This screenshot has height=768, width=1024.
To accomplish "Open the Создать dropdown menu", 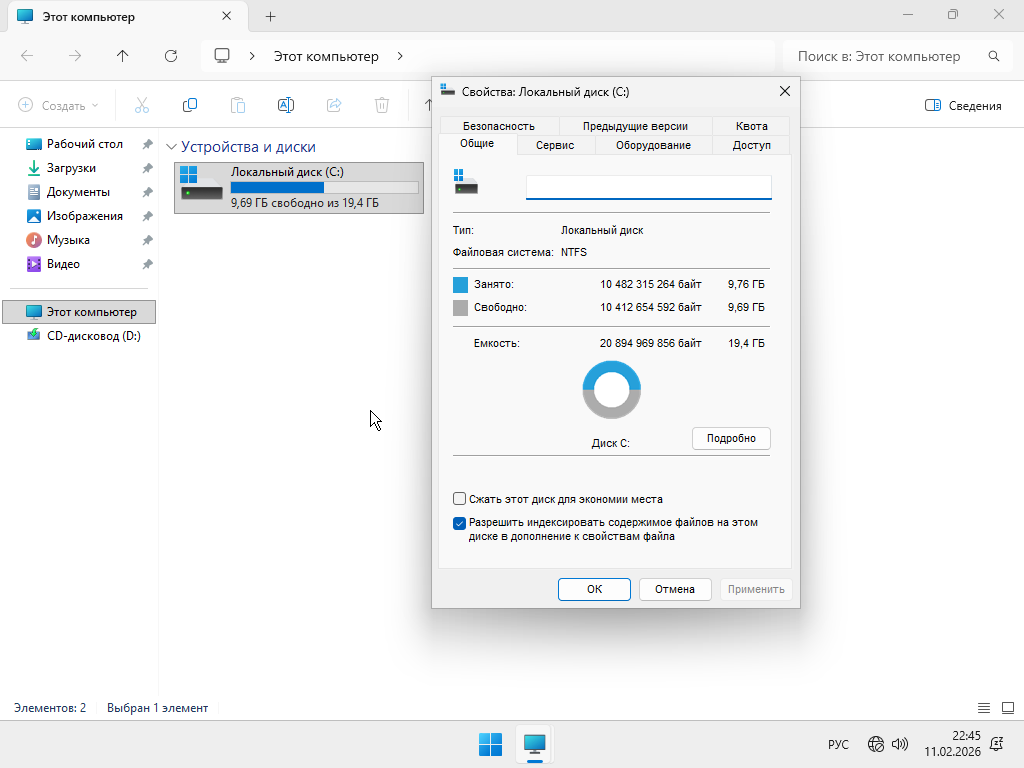I will (59, 105).
